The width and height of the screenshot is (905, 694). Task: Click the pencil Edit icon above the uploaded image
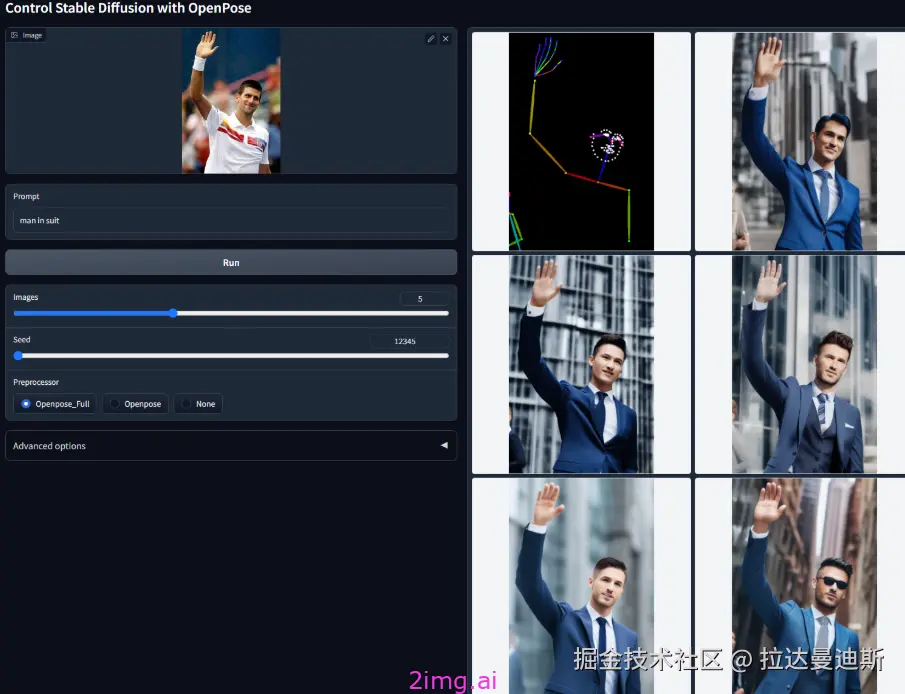[432, 38]
